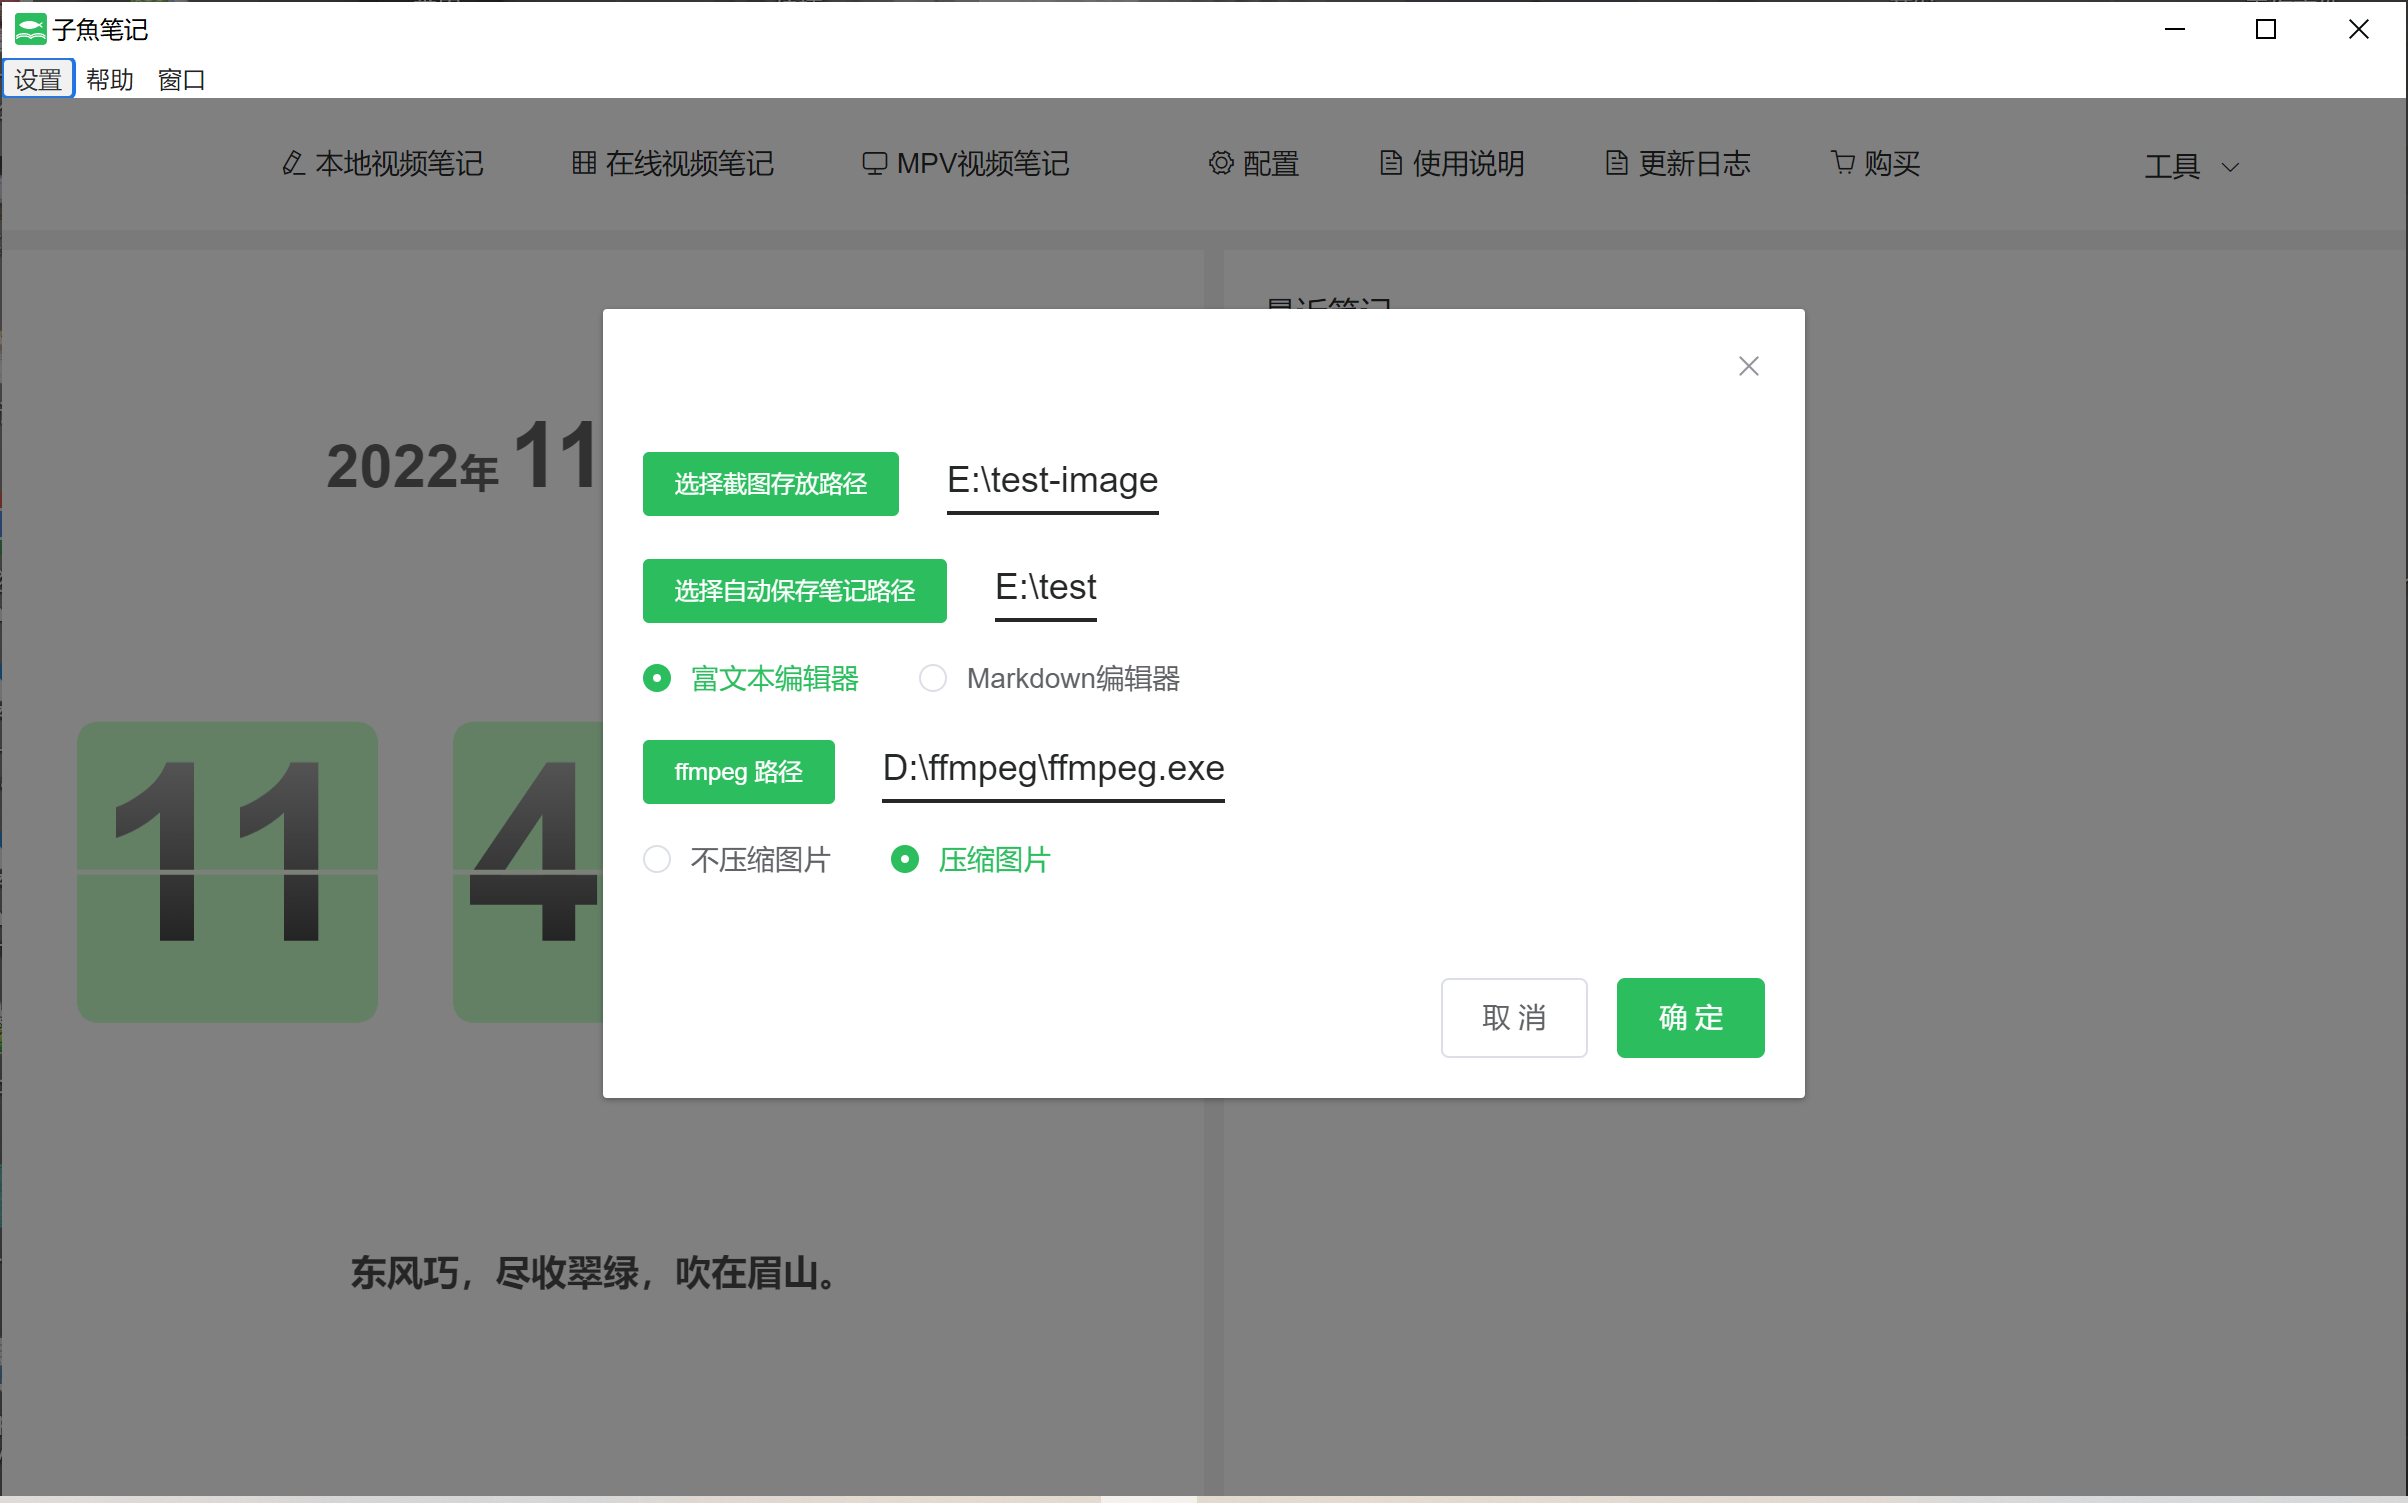This screenshot has height=1503, width=2408.
Task: Click the shopping cart icon for 购买
Action: coord(1842,162)
